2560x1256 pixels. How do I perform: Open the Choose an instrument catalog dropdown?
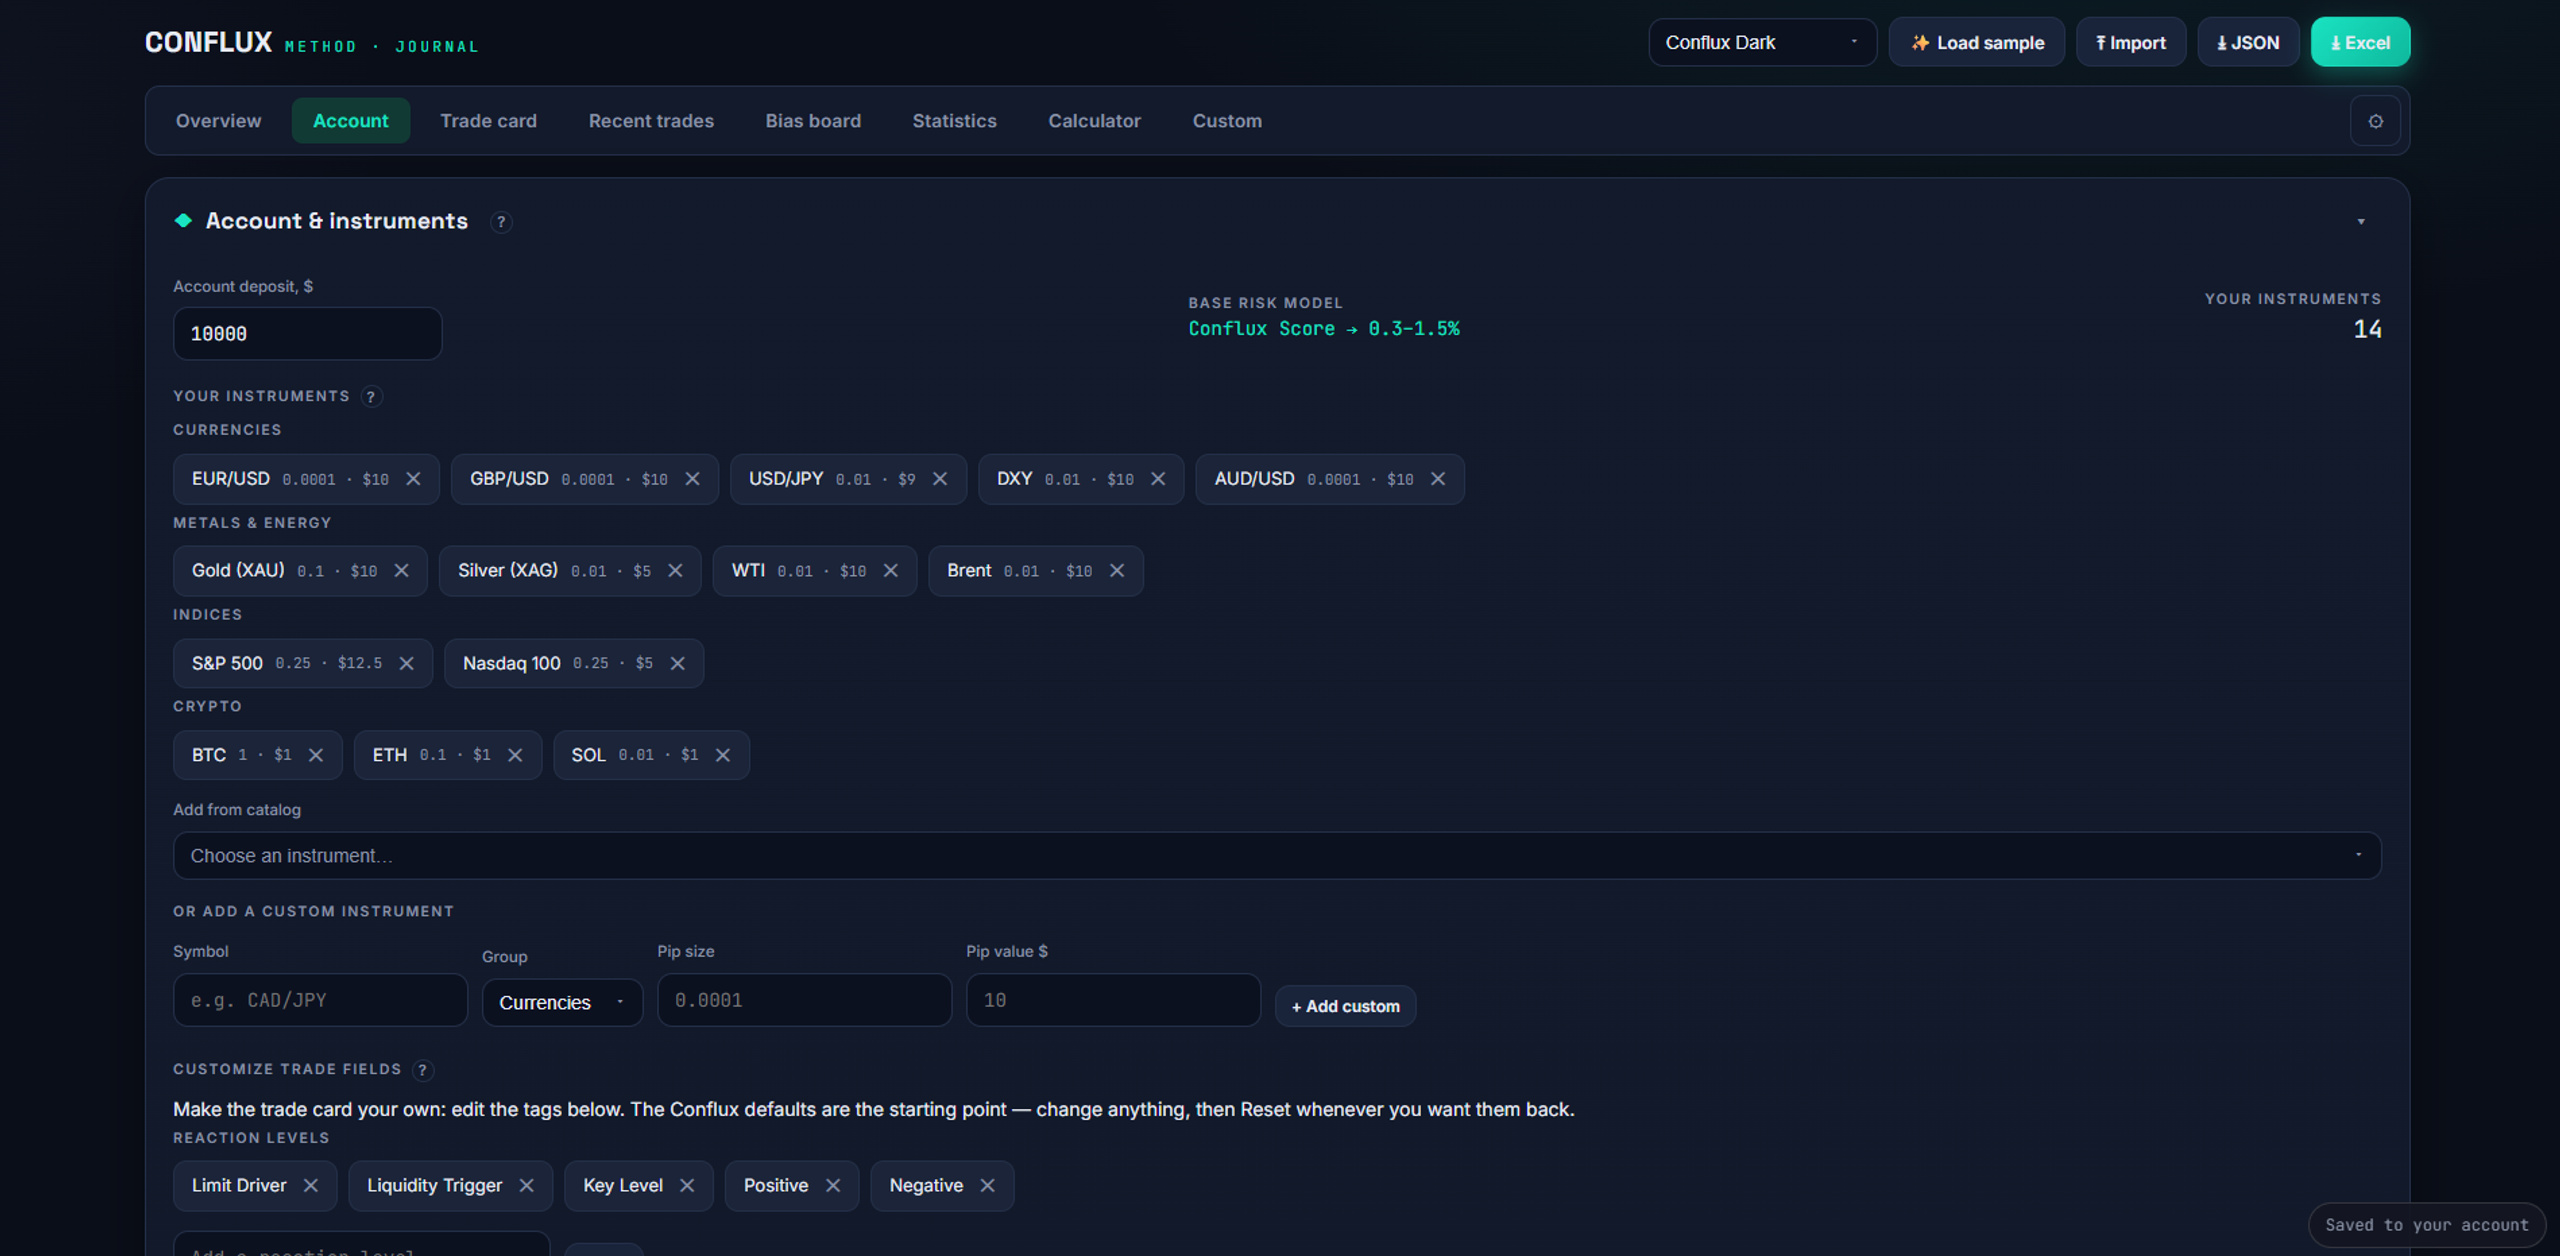(1277, 856)
